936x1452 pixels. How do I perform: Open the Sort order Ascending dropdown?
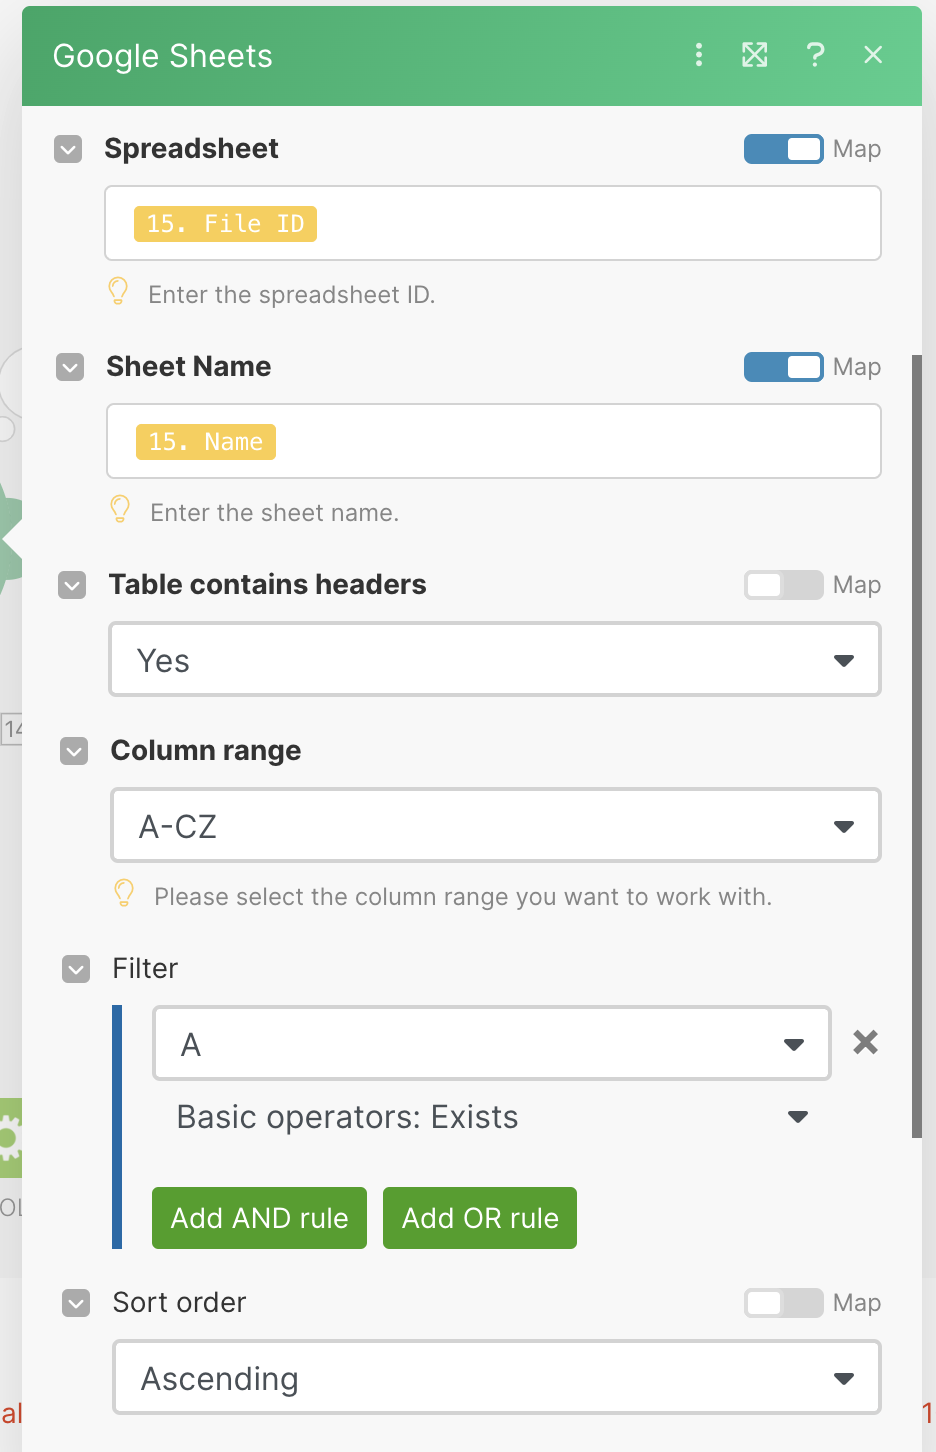click(497, 1378)
